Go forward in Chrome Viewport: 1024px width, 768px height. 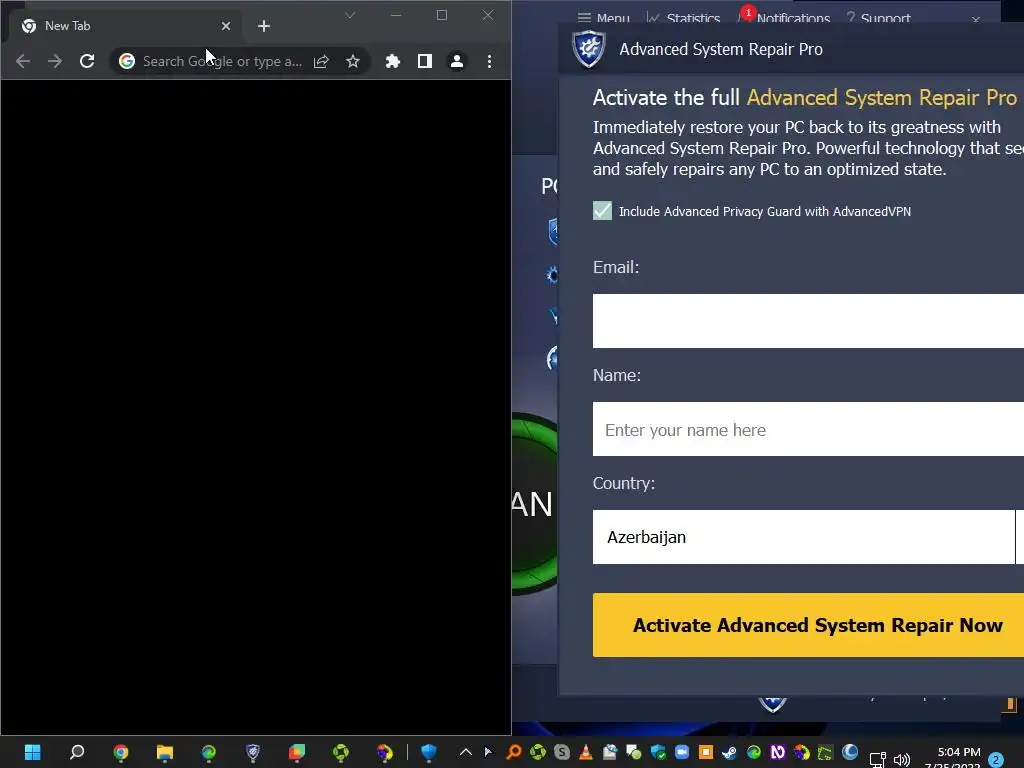[55, 61]
